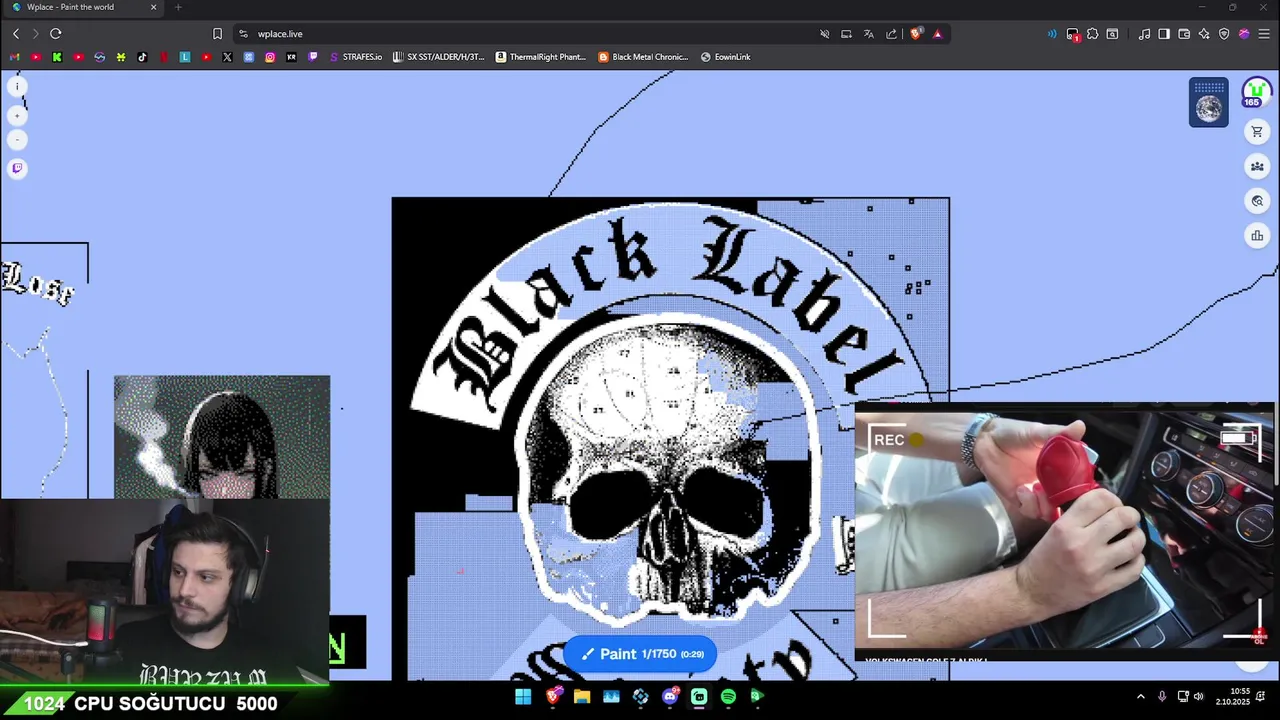1280x720 pixels.
Task: Open the music playlist toolbar icon
Action: [x=1144, y=34]
